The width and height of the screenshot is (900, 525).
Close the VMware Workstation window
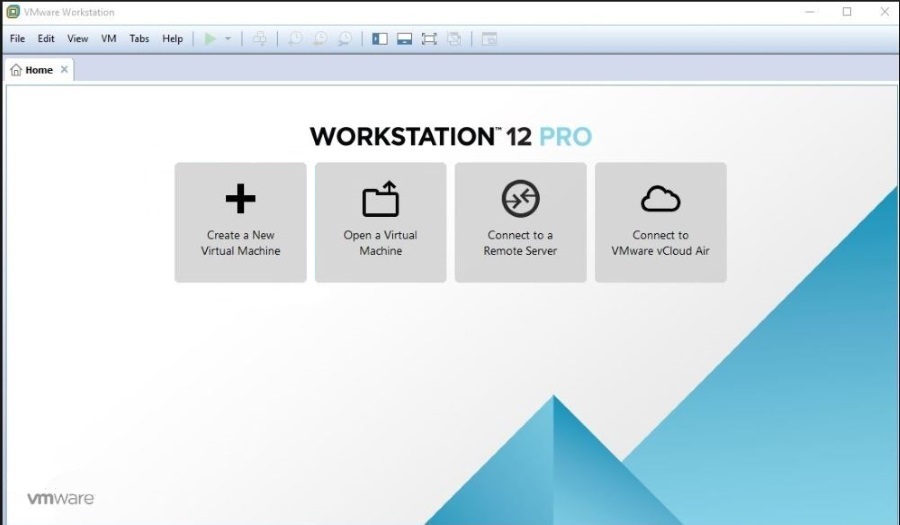click(x=885, y=11)
